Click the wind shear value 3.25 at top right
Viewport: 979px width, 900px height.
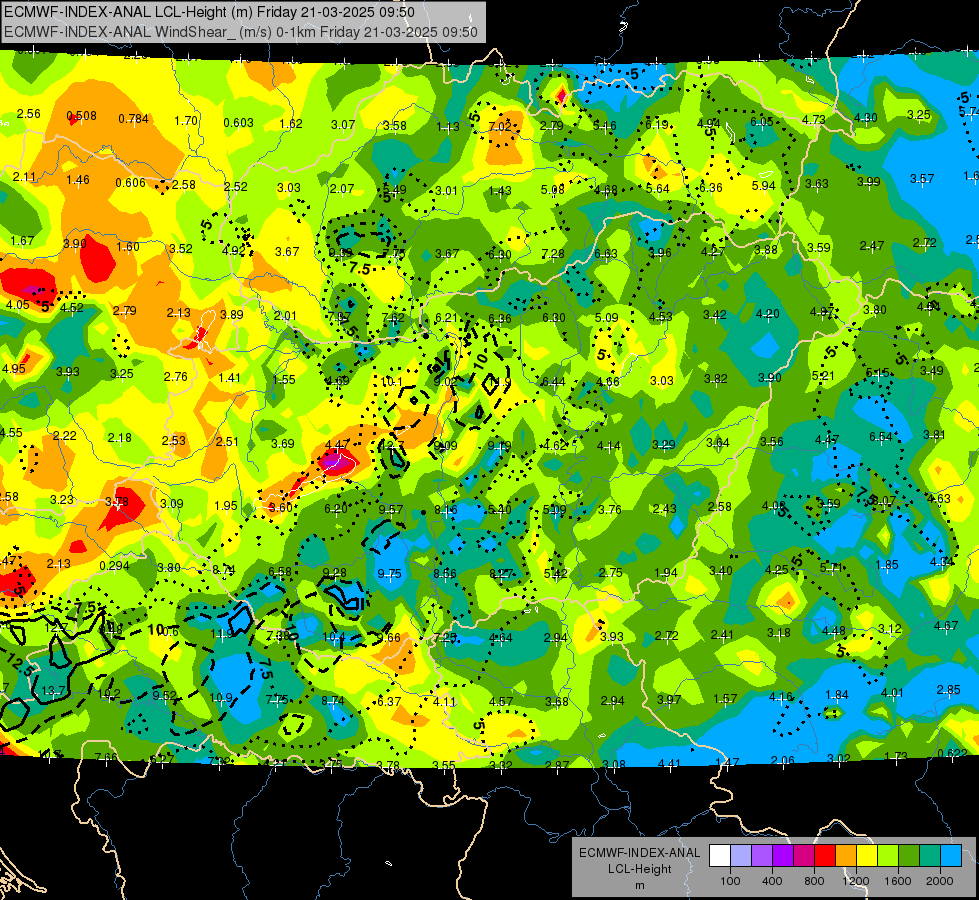point(918,115)
